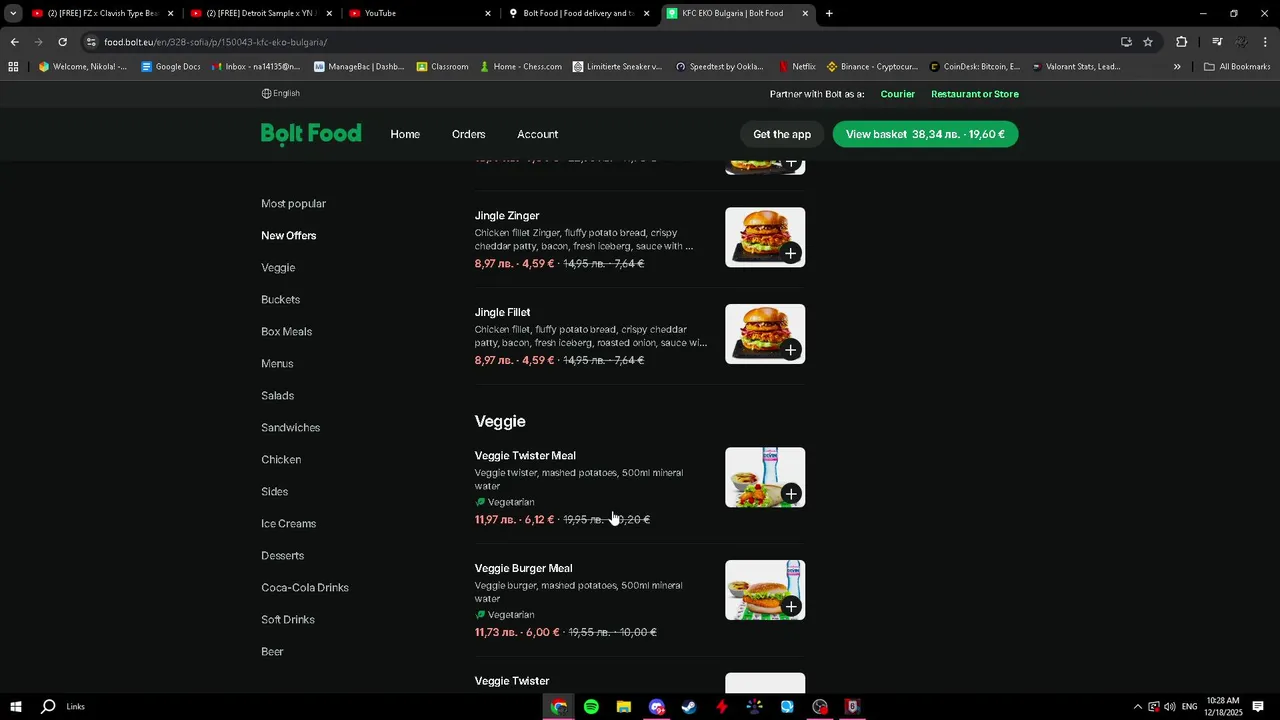Viewport: 1280px width, 720px height.
Task: Open a new browser tab
Action: [x=829, y=13]
